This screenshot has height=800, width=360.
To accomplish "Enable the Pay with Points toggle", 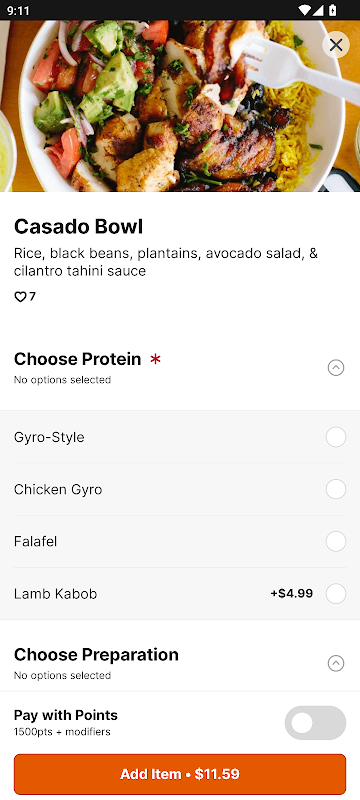I will [315, 723].
